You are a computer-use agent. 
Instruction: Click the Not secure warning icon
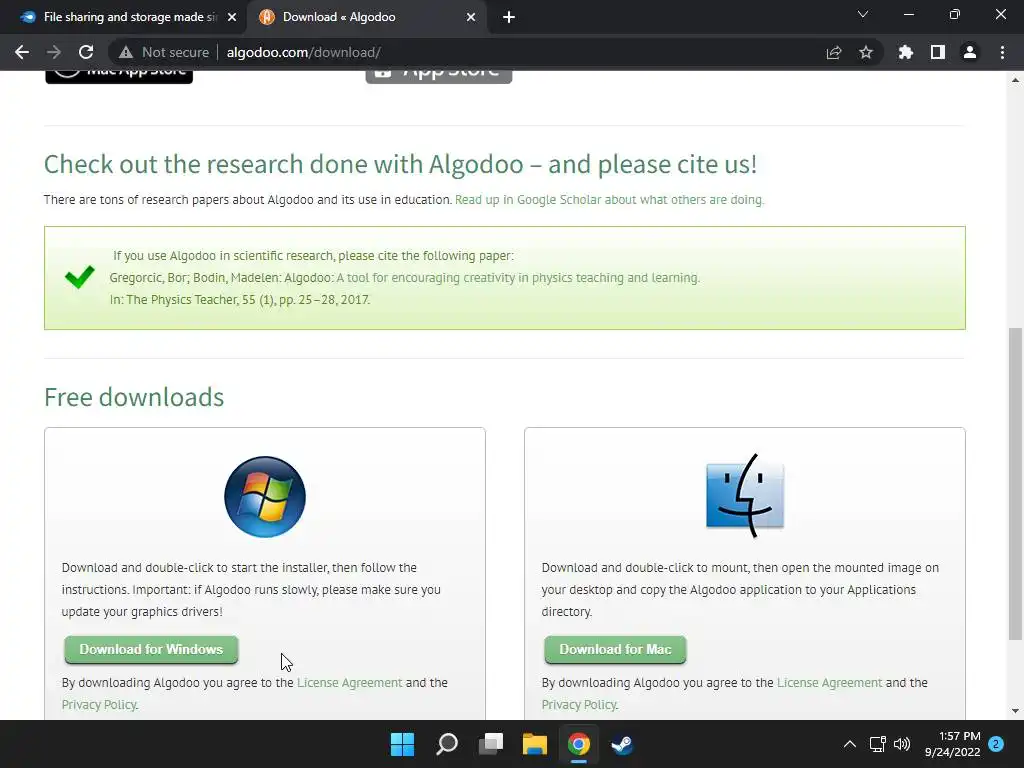pyautogui.click(x=126, y=52)
